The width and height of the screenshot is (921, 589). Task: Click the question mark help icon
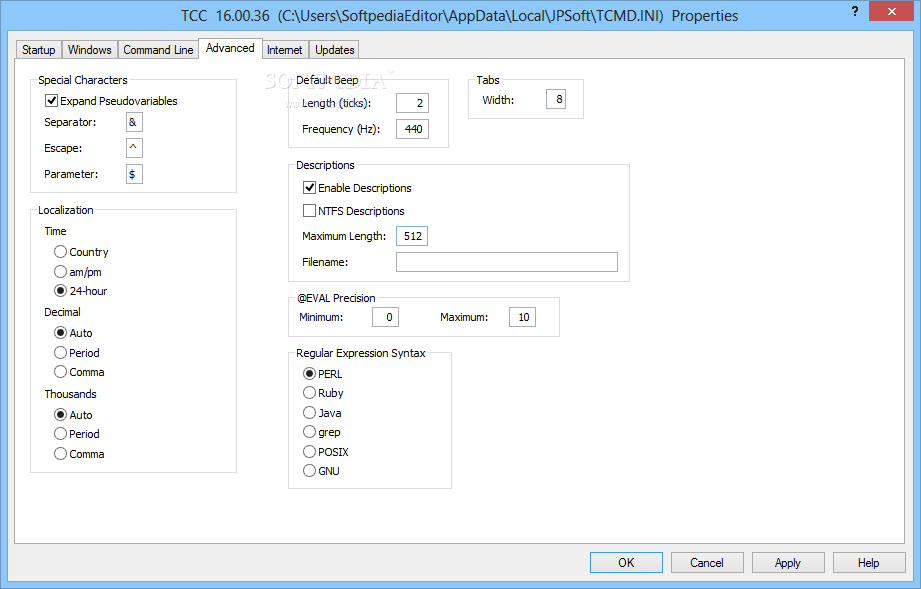click(x=855, y=11)
